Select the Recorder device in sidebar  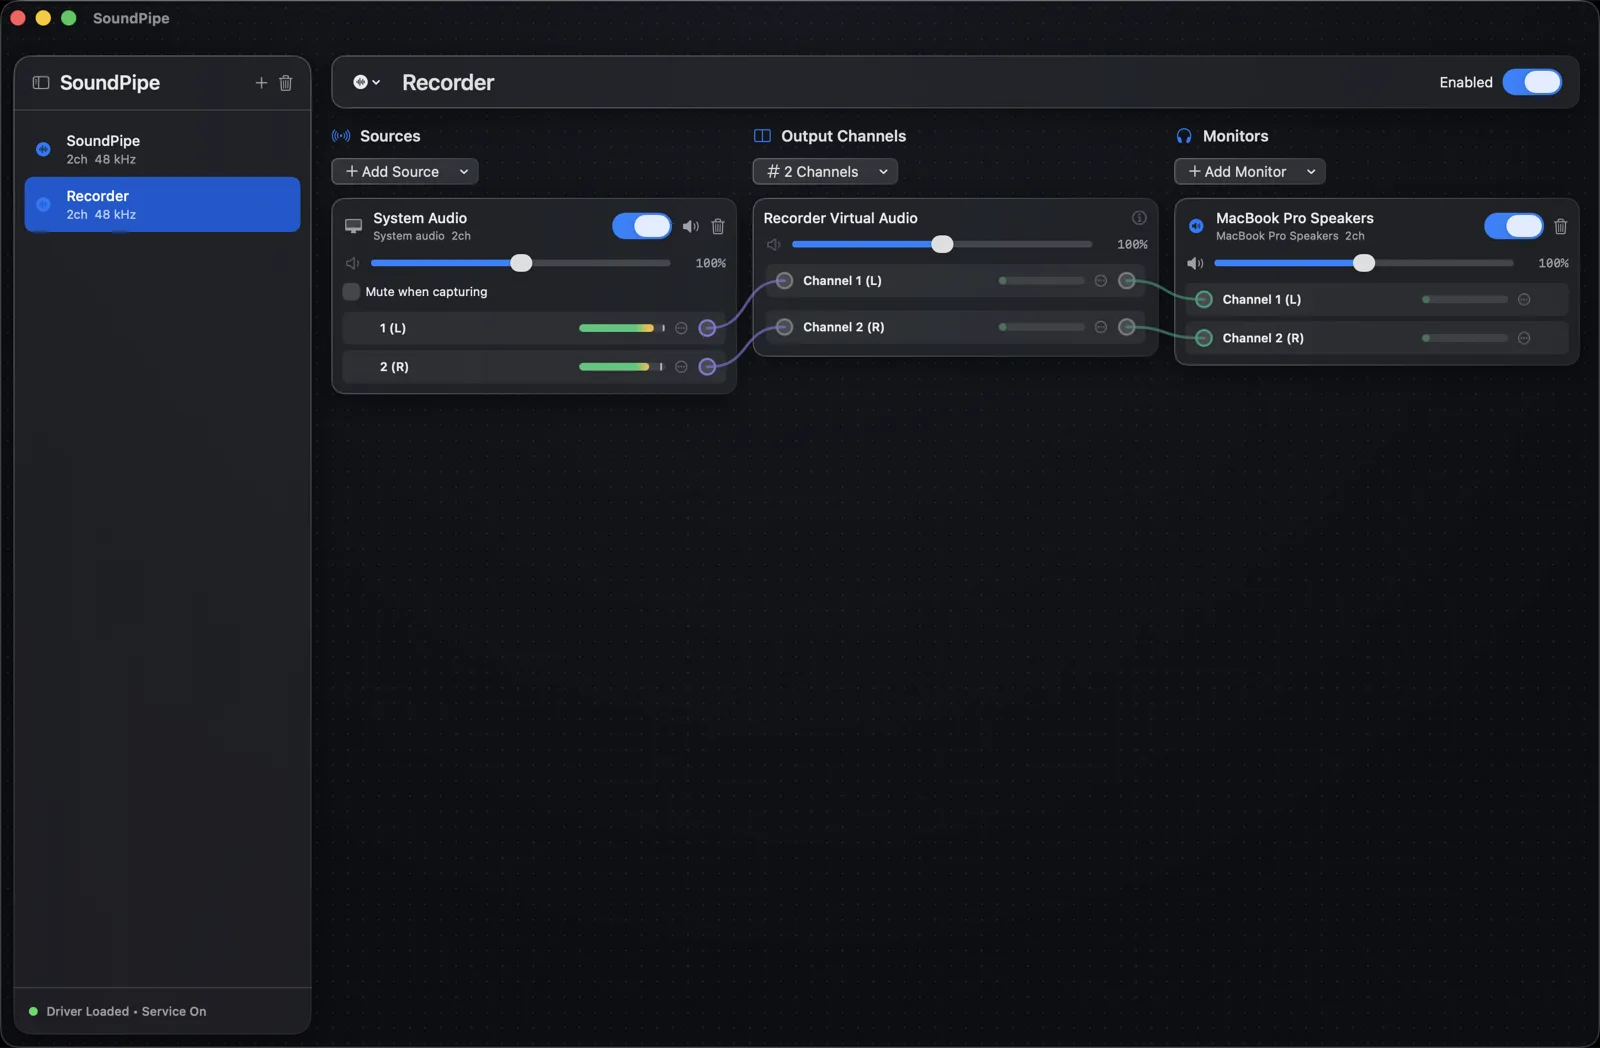tap(162, 204)
